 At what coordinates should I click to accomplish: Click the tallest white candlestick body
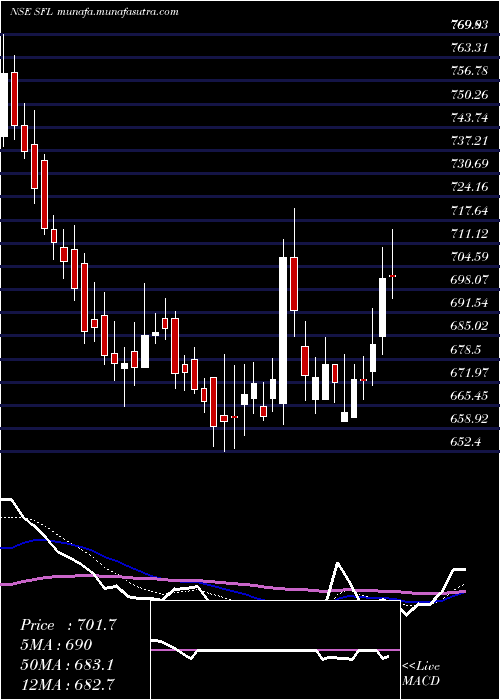[x=283, y=330]
